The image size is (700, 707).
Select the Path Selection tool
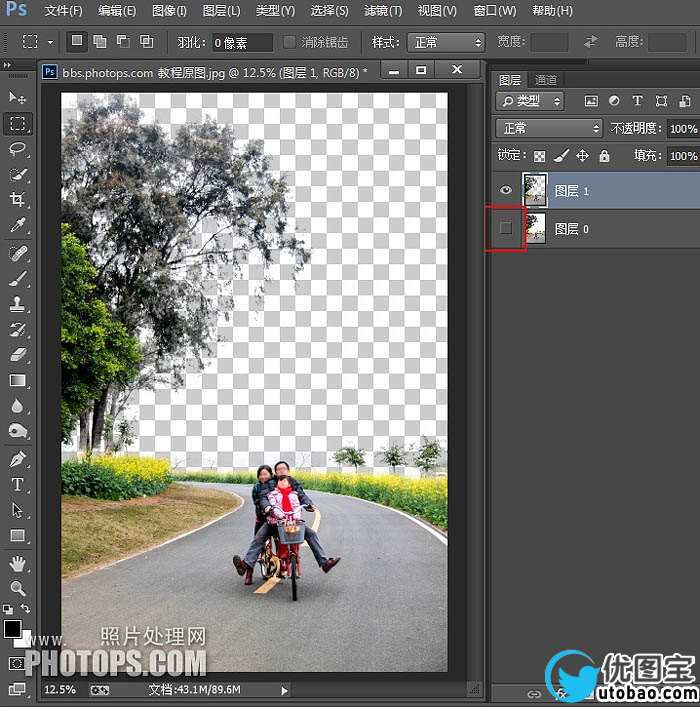coord(17,510)
